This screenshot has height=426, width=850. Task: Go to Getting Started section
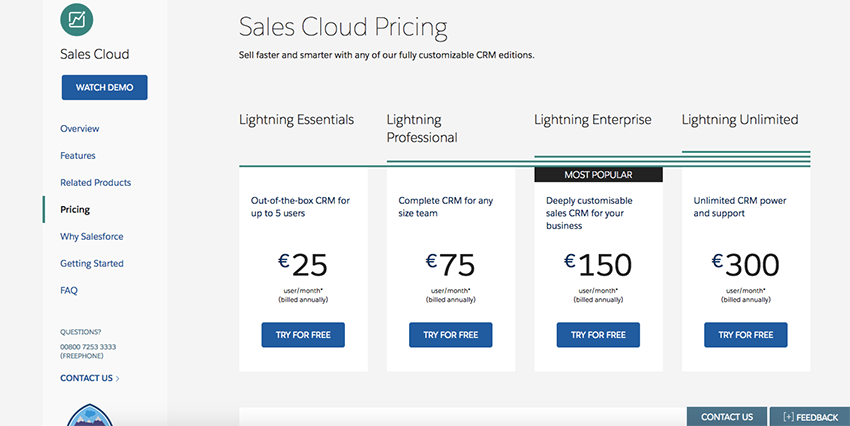click(92, 263)
